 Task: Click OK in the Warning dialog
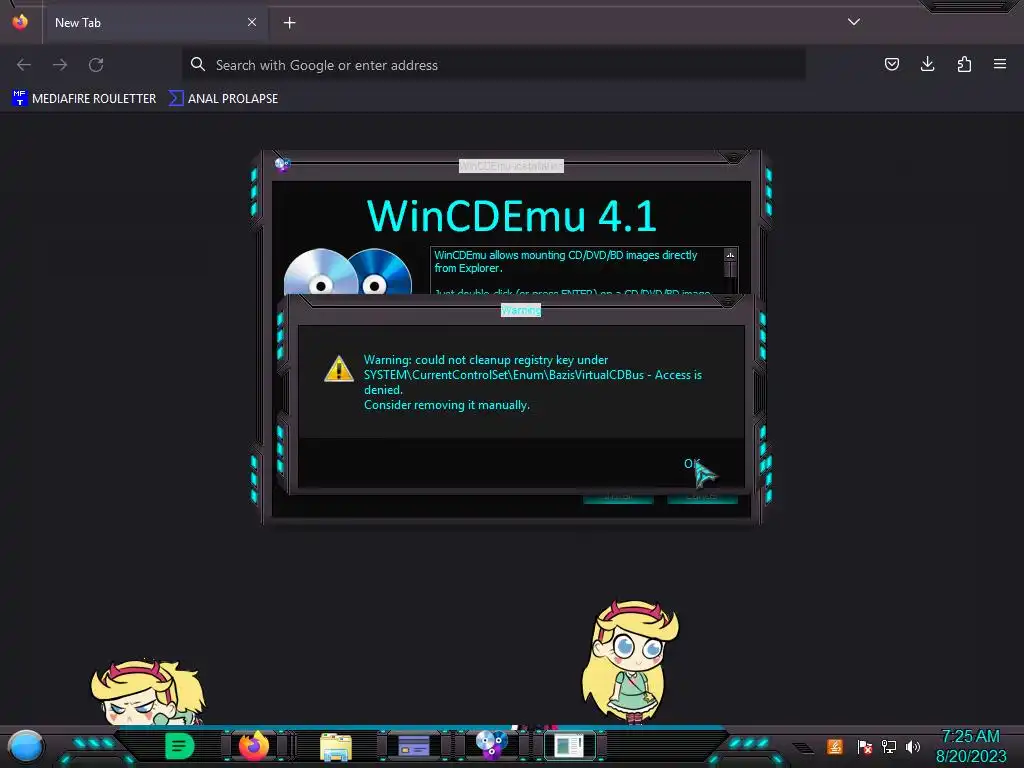tap(692, 464)
